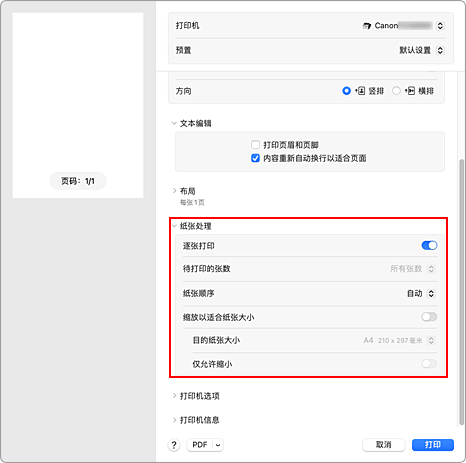Enable 打印页眉和页脚 checkbox
The image size is (466, 463).
(255, 145)
